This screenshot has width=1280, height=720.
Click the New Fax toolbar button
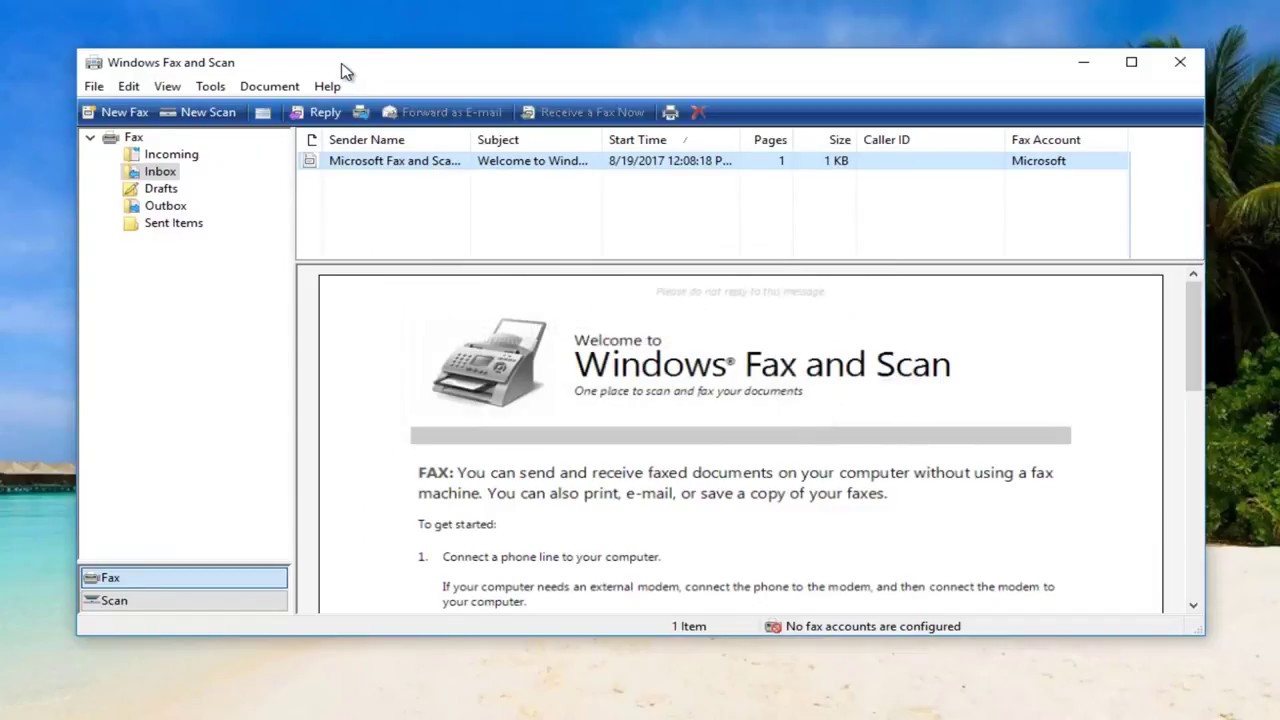click(x=115, y=112)
